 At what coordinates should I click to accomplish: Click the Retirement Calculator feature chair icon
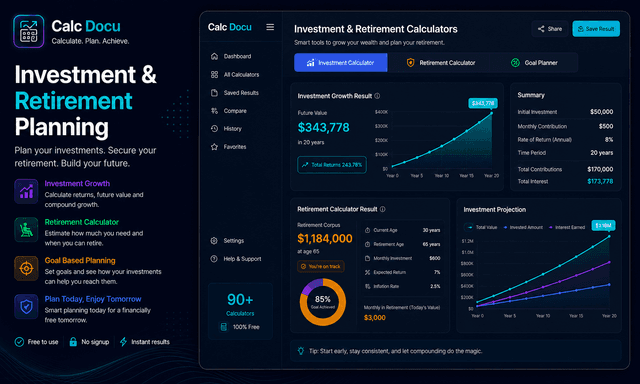[x=26, y=229]
